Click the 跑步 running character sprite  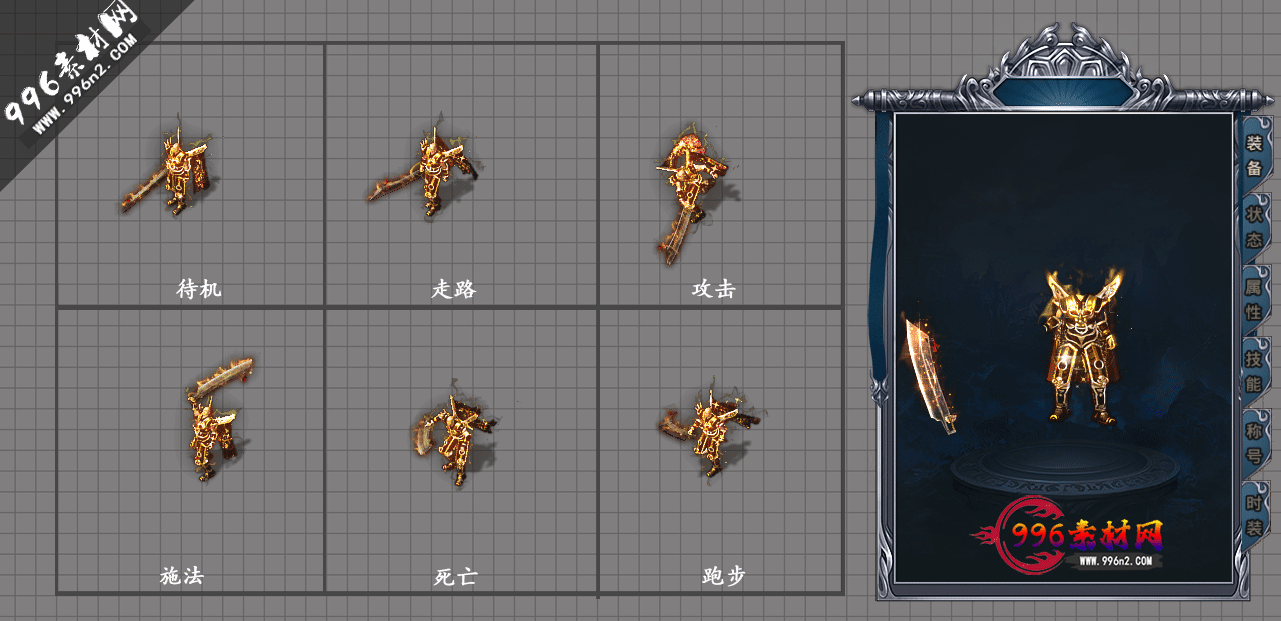[709, 428]
